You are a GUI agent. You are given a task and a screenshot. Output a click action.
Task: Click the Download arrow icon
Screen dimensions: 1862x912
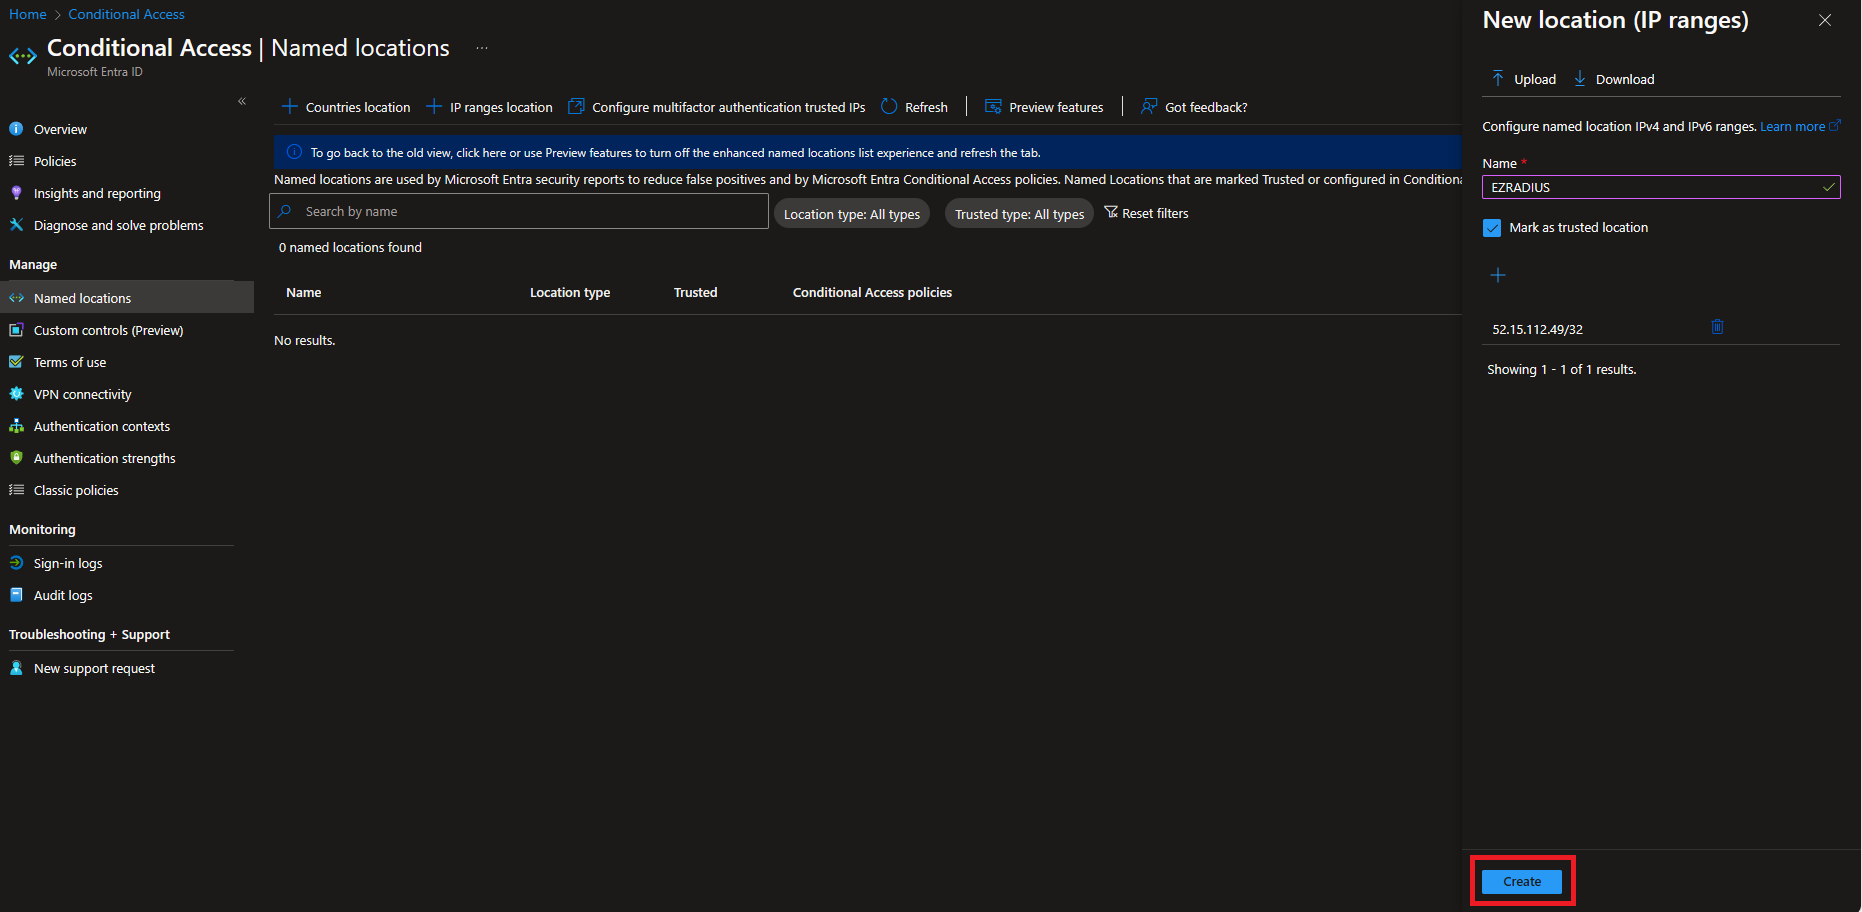coord(1580,79)
